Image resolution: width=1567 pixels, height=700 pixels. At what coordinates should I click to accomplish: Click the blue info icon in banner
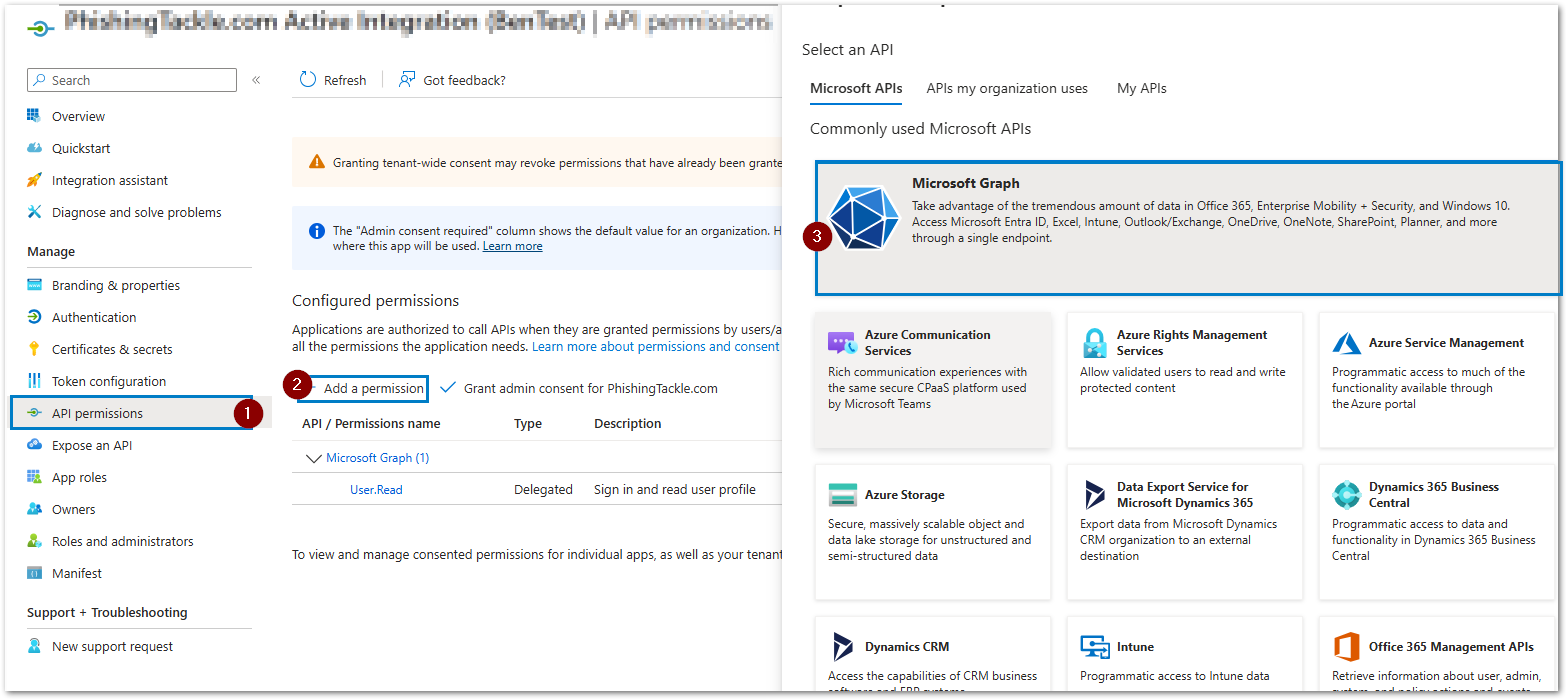click(x=317, y=231)
